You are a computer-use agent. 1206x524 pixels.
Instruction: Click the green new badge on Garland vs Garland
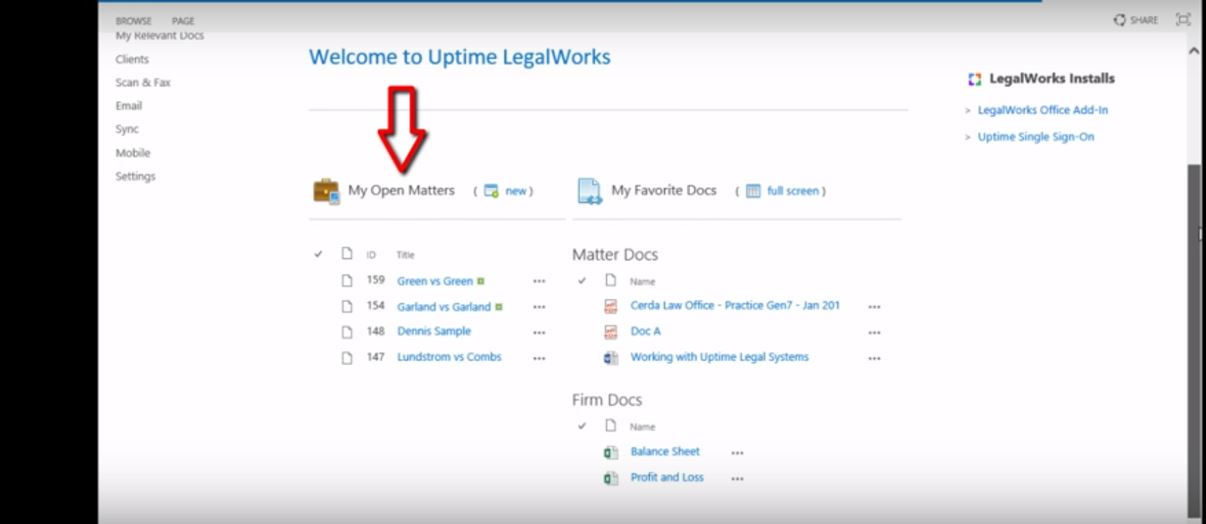click(499, 307)
